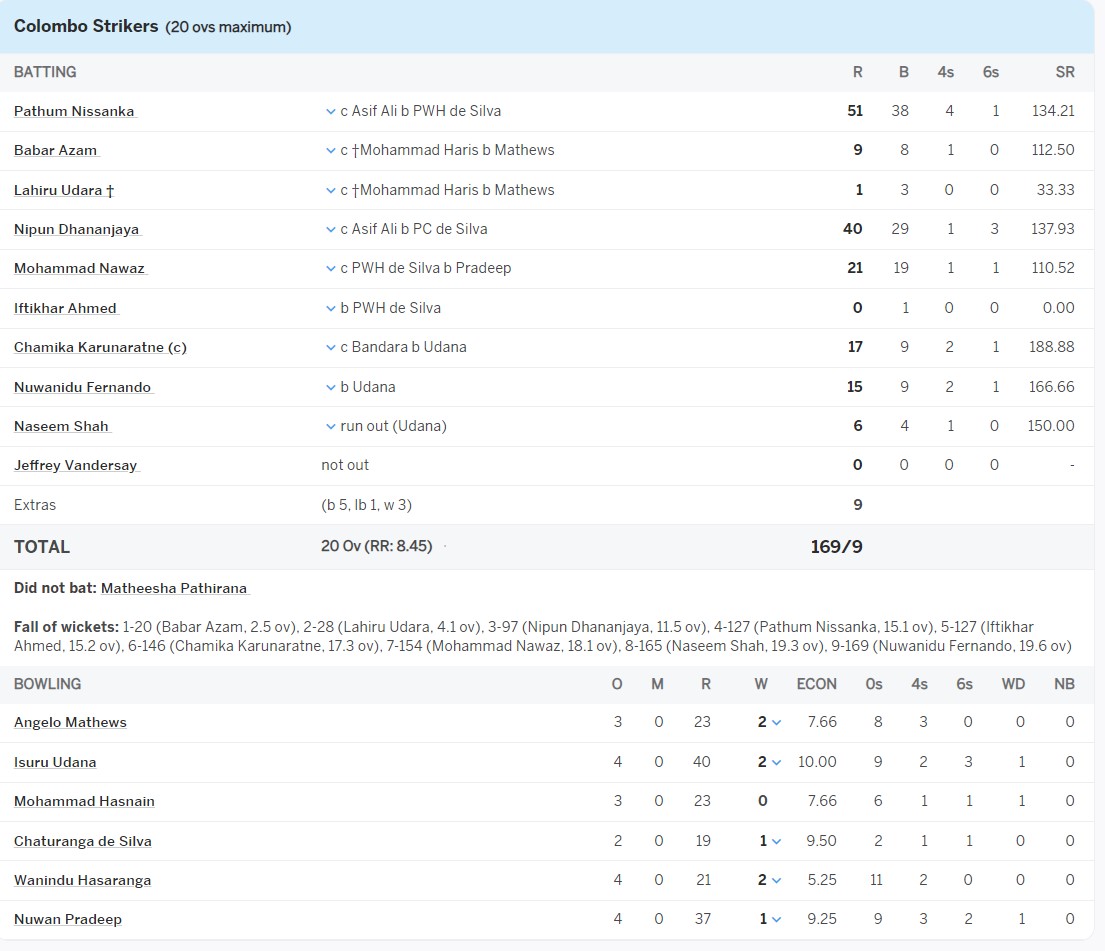Visit Matheesha Pathirana's profile link
This screenshot has width=1105, height=951.
coord(174,588)
